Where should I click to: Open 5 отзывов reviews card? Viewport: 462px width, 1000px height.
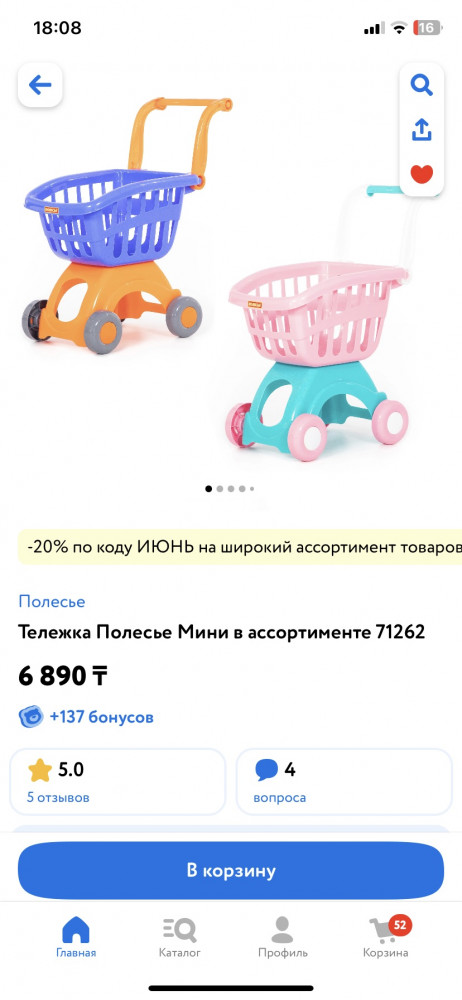click(x=117, y=782)
